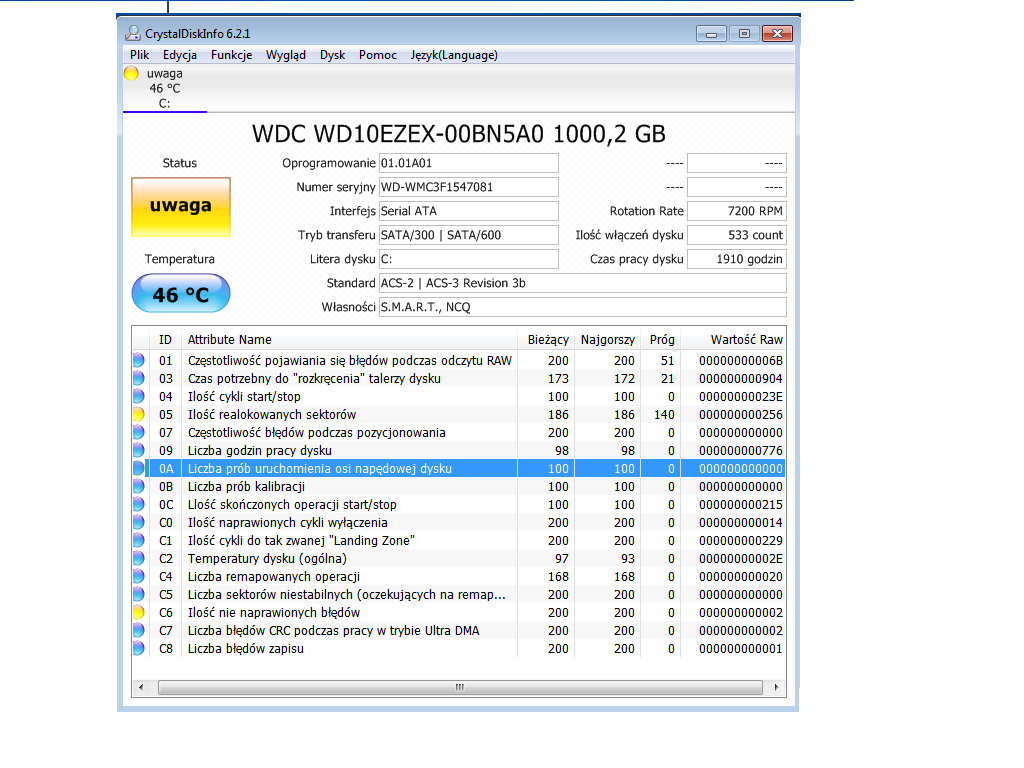Open the Edycja menu
The height and width of the screenshot is (768, 1024).
click(x=180, y=55)
